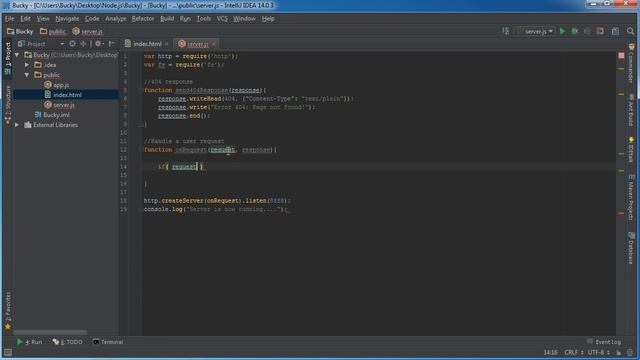Click Collapse All icon in Project panel
Image resolution: width=640 pixels, height=360 pixels.
click(x=83, y=44)
